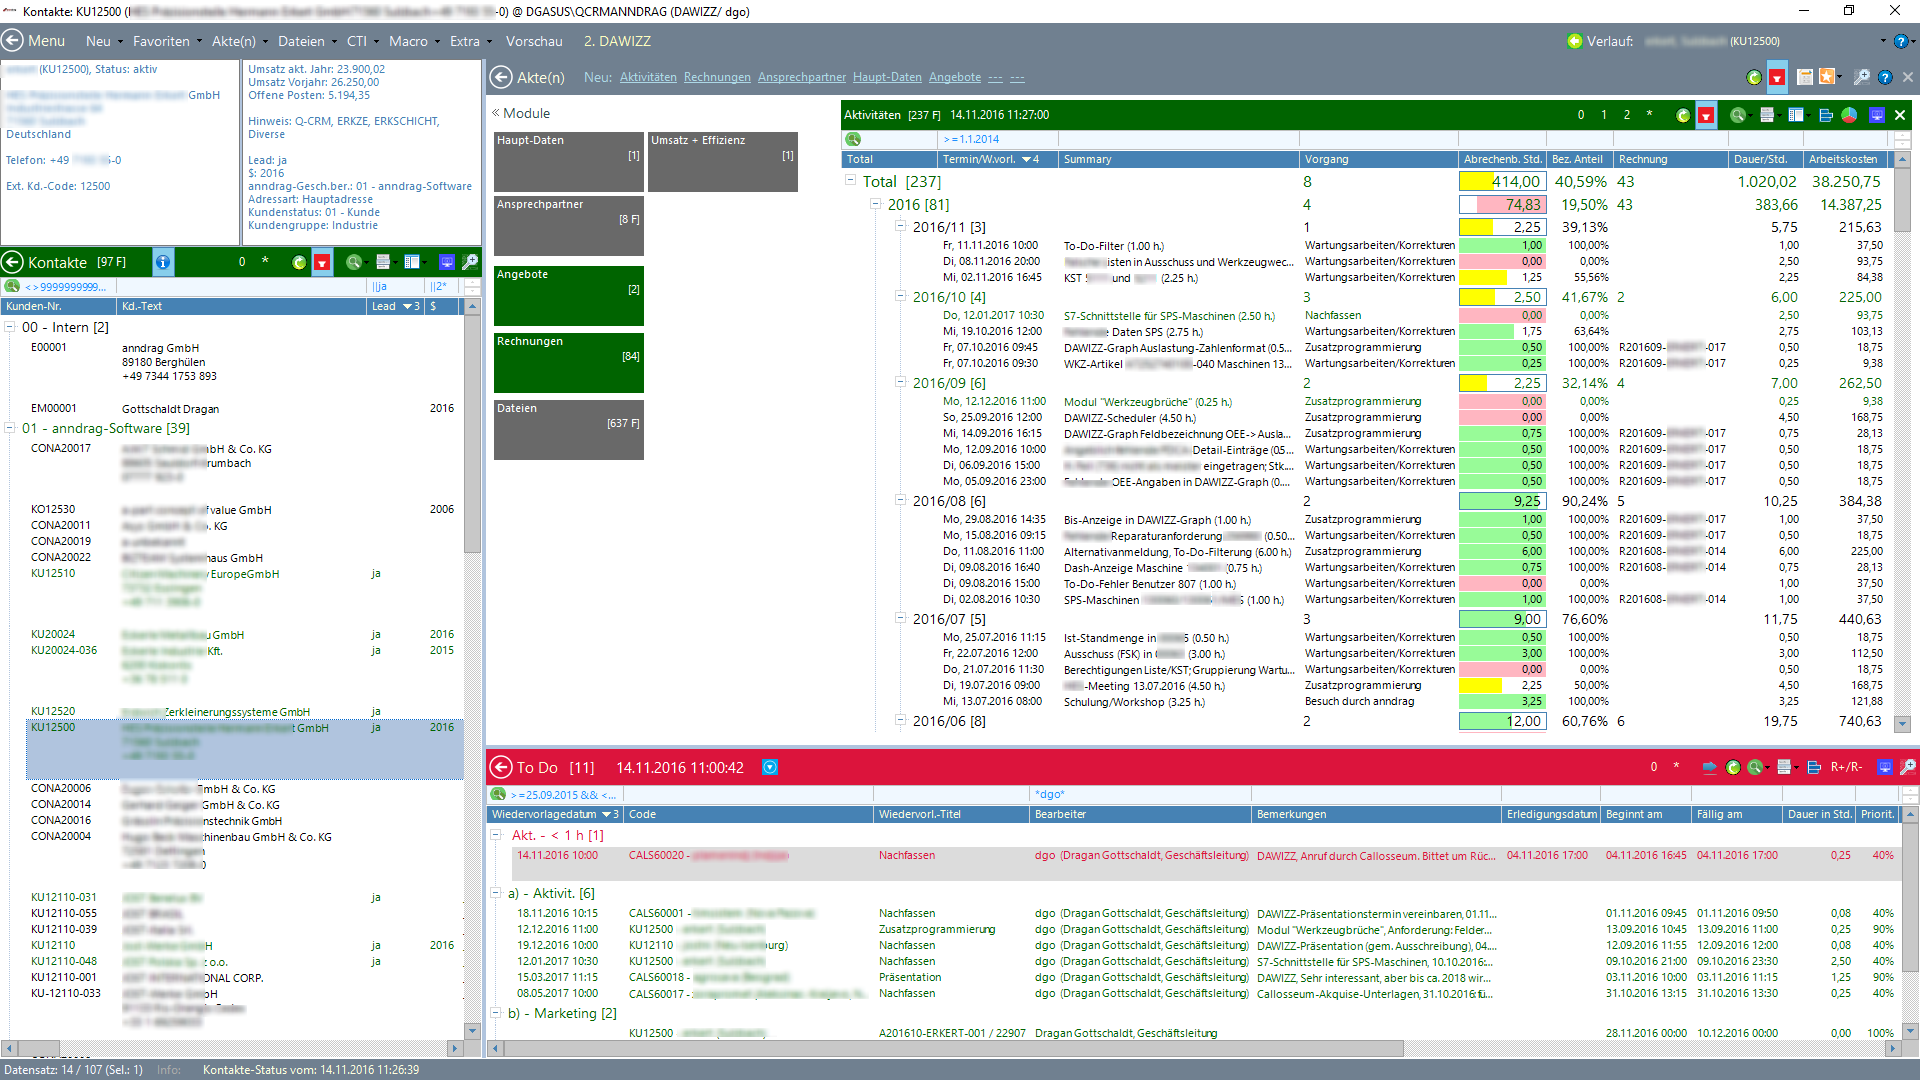The image size is (1920, 1080).
Task: Select the 414,00 yellow progress cell in Total row
Action: pyautogui.click(x=1502, y=181)
